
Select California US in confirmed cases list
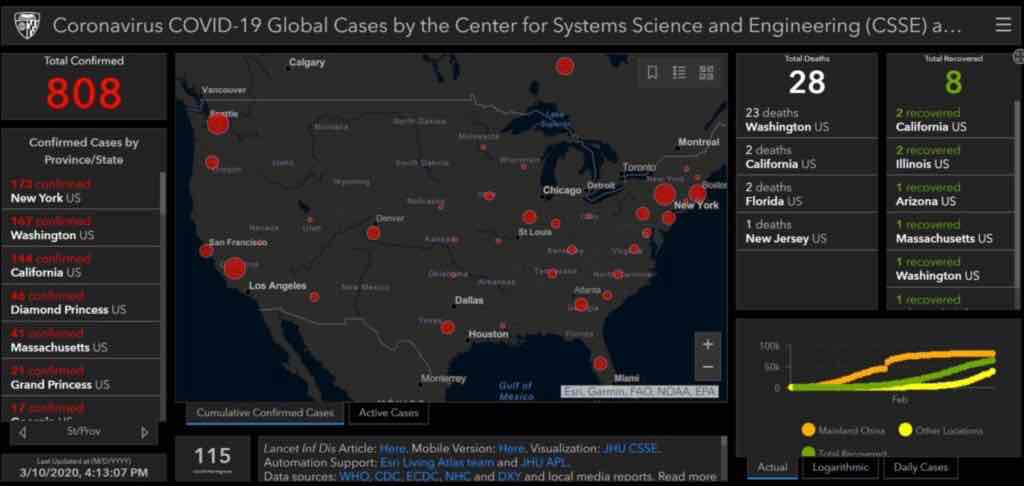pos(82,266)
